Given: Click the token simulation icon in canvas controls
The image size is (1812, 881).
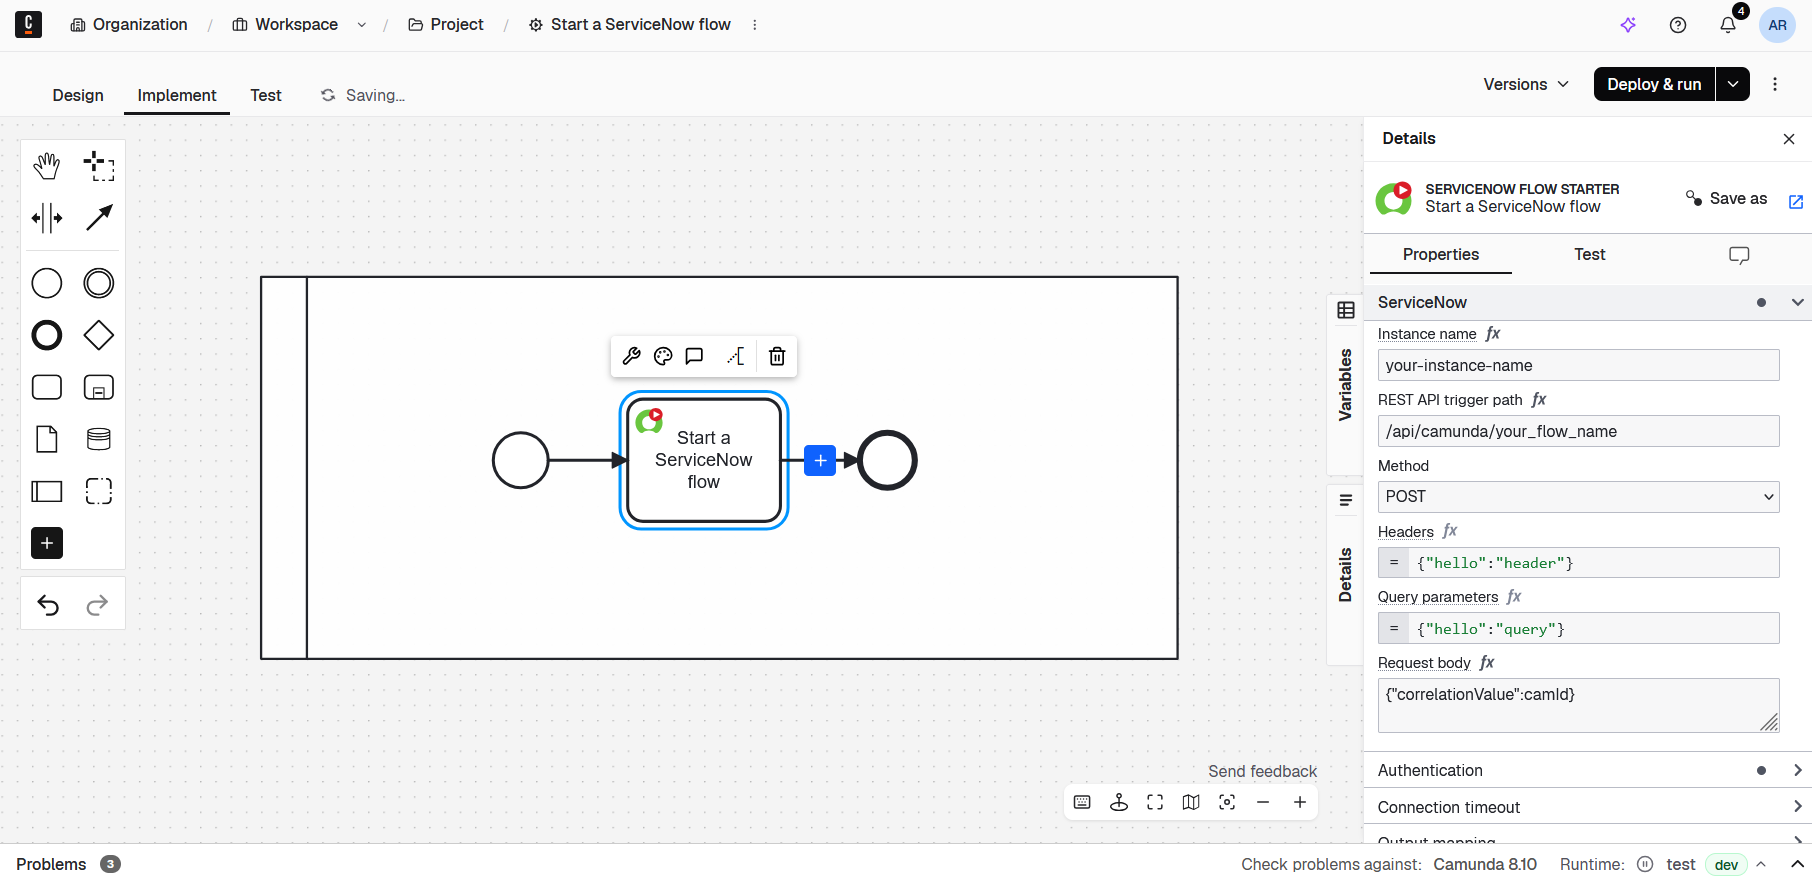Looking at the screenshot, I should pos(1119,802).
